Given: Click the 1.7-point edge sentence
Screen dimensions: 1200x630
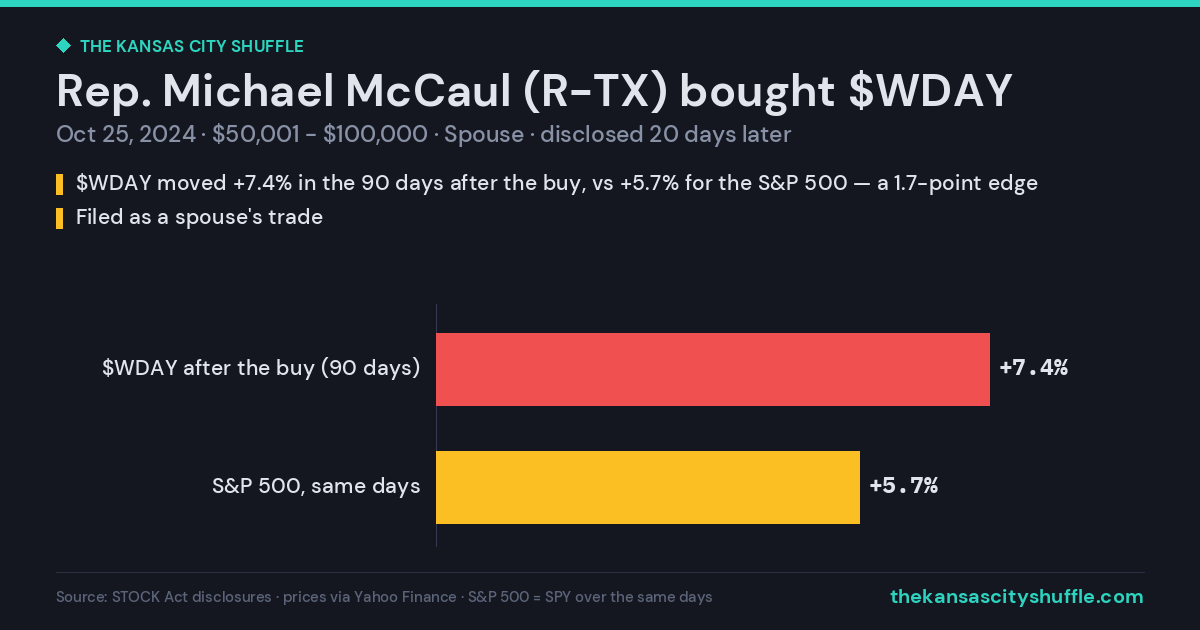Looking at the screenshot, I should click(557, 184).
